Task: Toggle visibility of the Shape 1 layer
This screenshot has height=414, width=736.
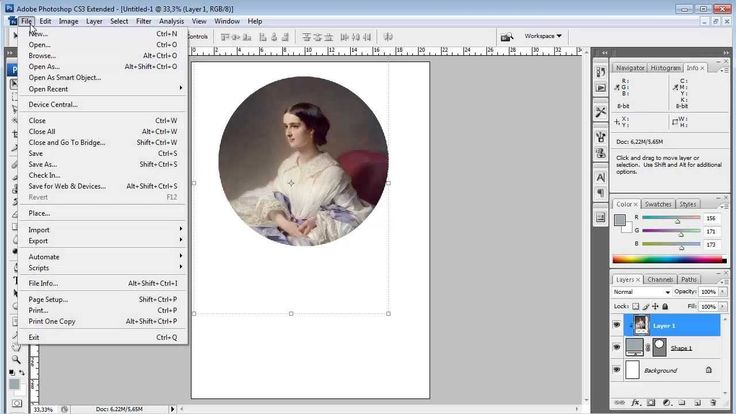Action: (x=617, y=347)
